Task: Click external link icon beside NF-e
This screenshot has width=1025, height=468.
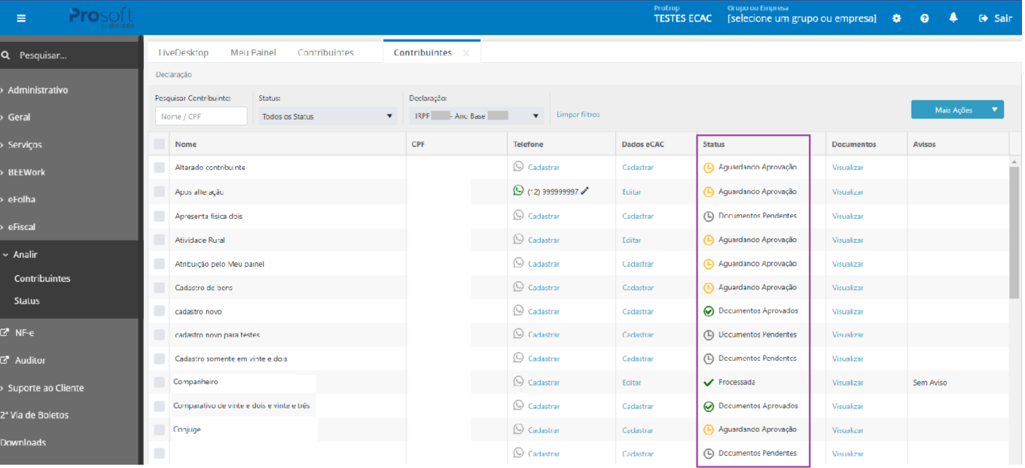Action: tap(5, 332)
